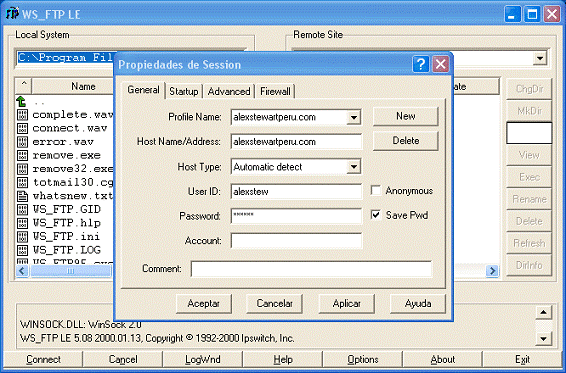Click the Account input field

(296, 241)
